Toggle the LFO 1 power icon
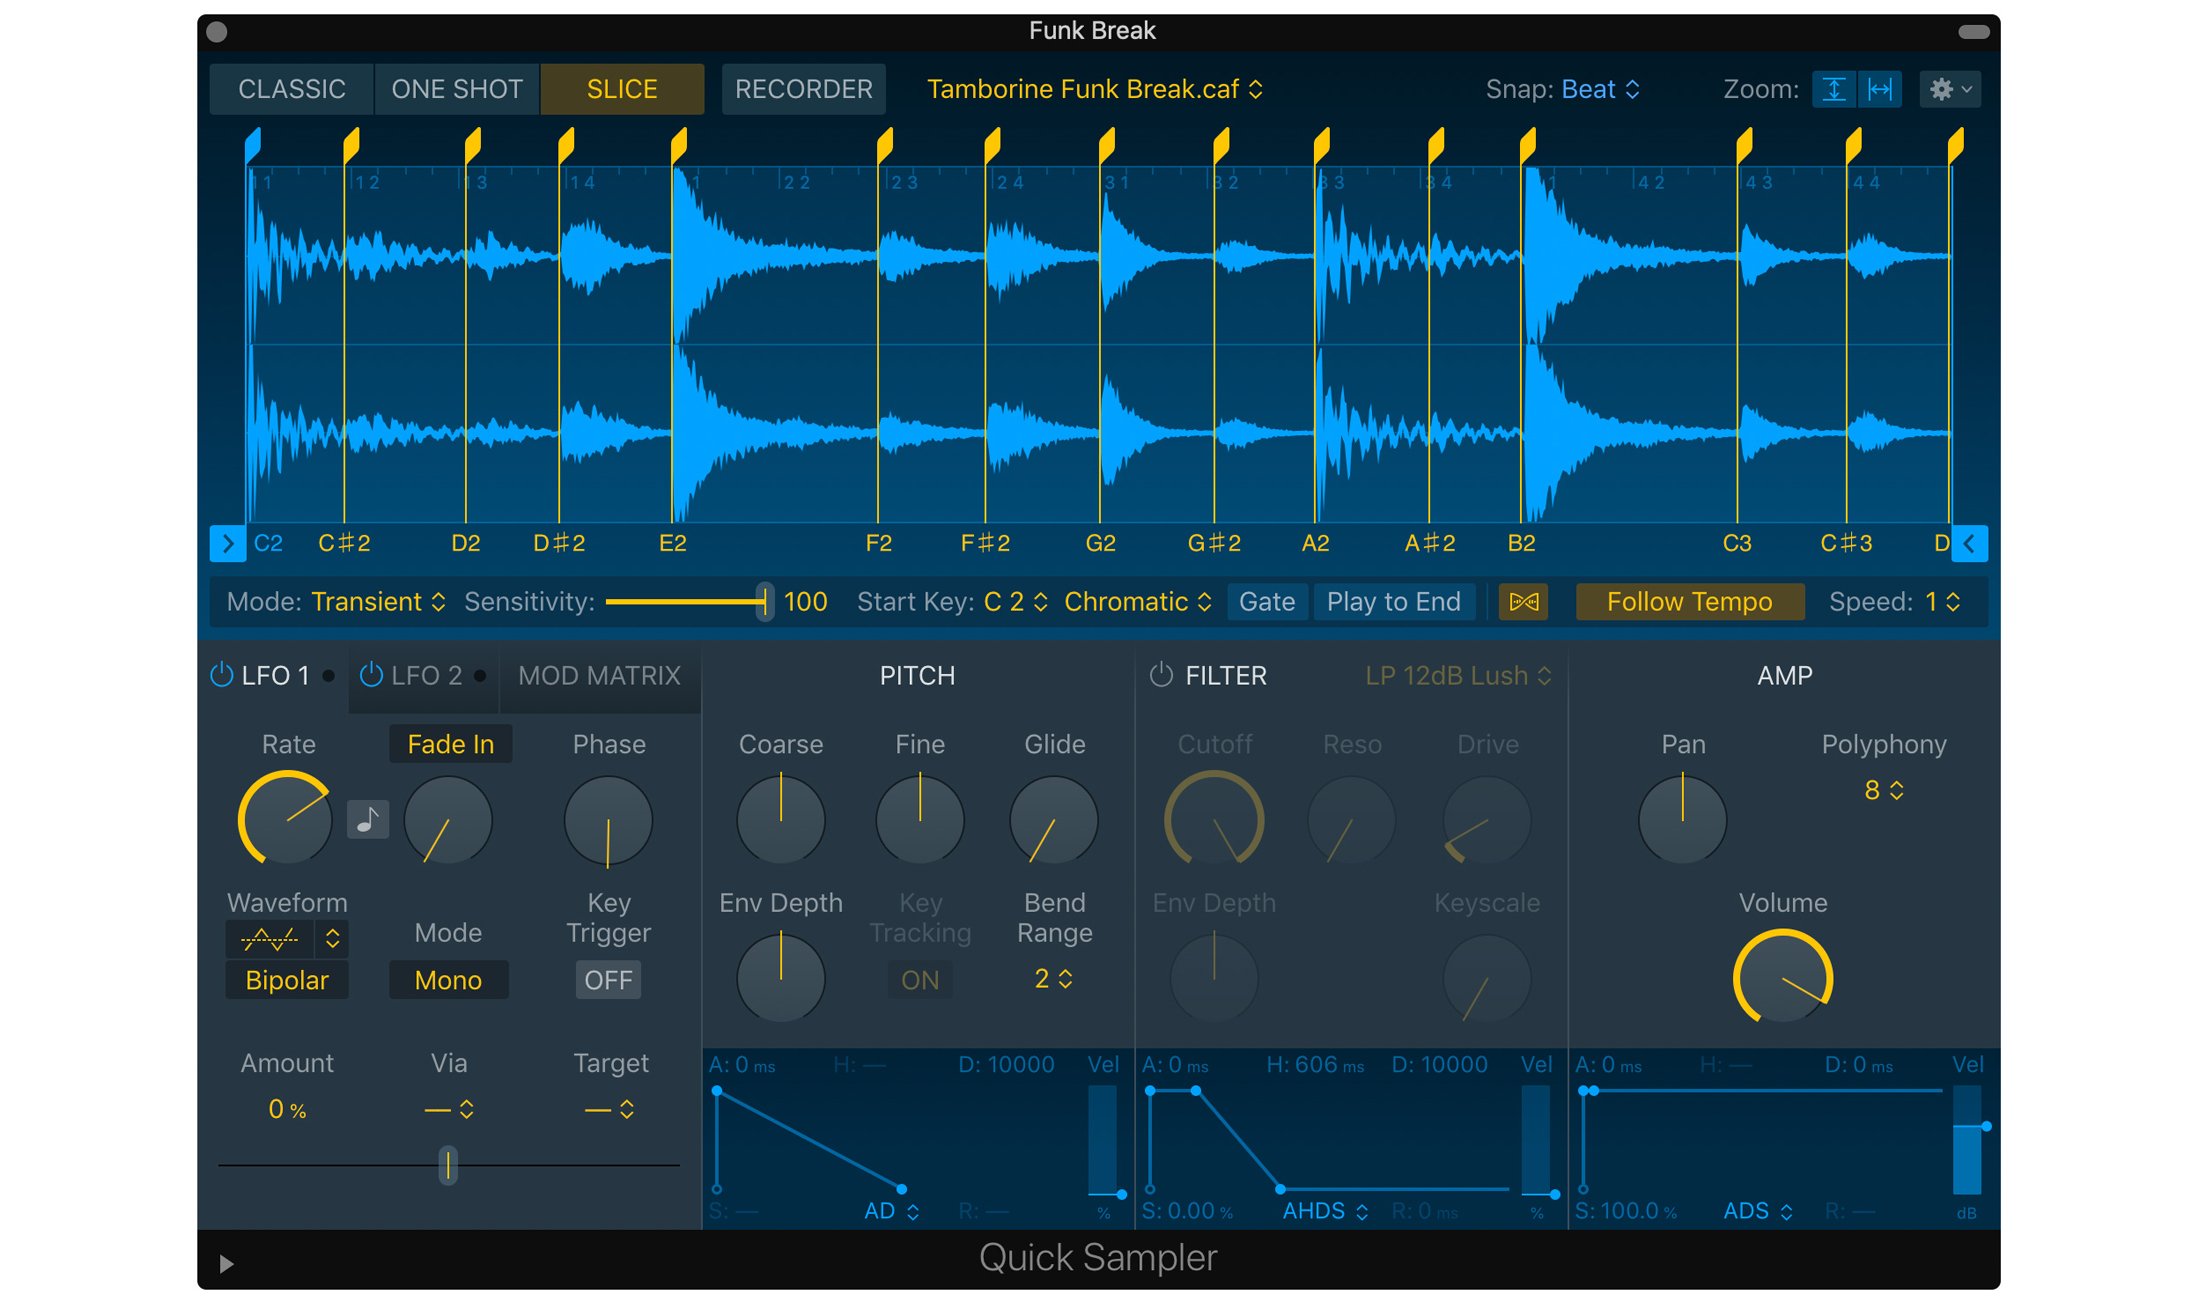The image size is (2200, 1300). pyautogui.click(x=221, y=675)
